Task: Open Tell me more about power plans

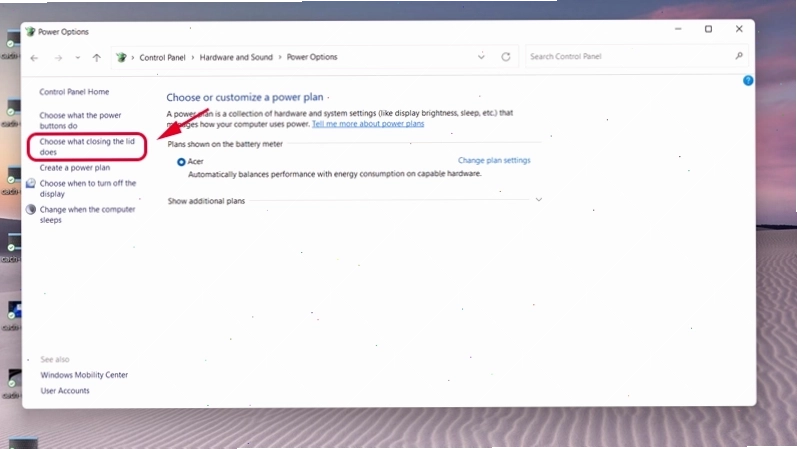Action: (368, 124)
